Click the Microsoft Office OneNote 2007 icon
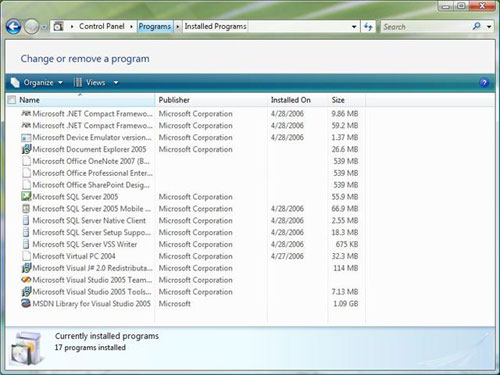The width and height of the screenshot is (500, 375). (x=26, y=161)
